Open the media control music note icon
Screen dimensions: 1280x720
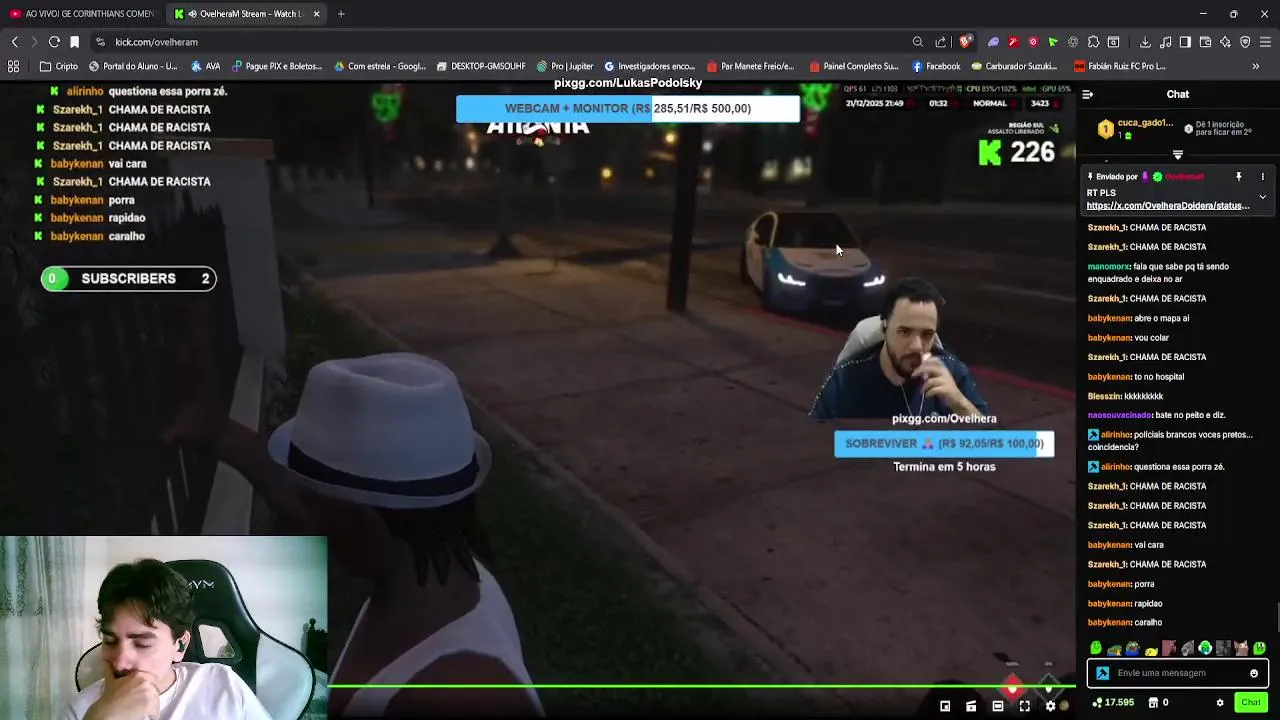1165,42
